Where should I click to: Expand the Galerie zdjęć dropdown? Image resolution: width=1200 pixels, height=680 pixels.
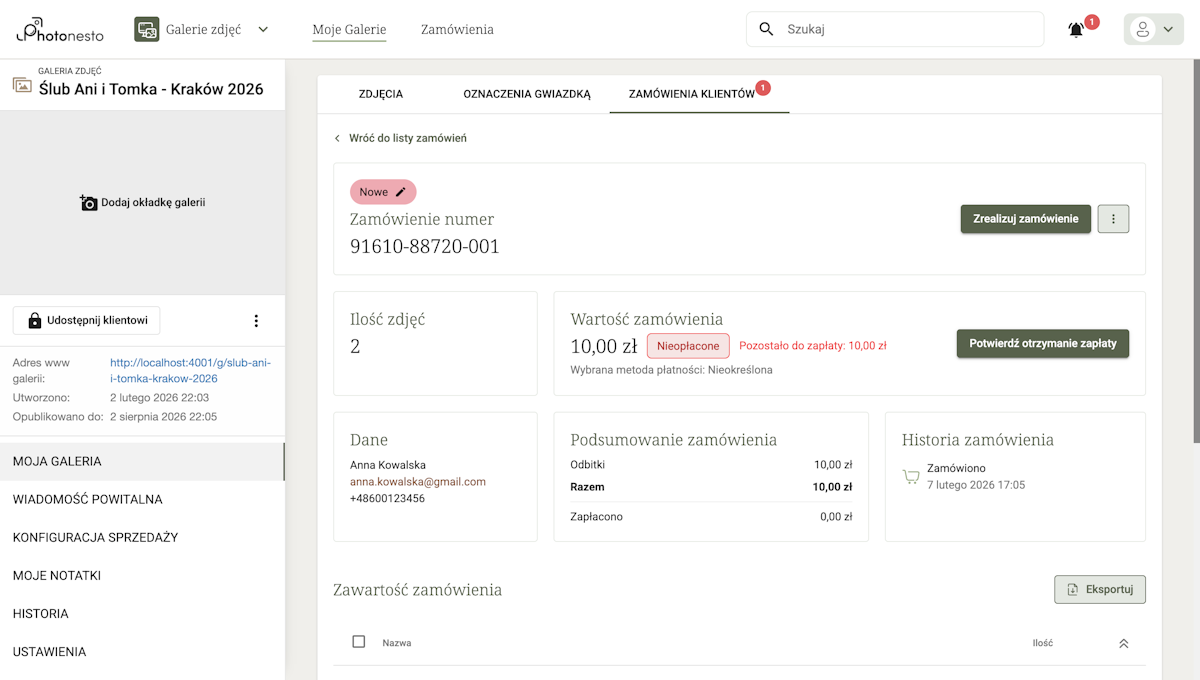pos(262,29)
